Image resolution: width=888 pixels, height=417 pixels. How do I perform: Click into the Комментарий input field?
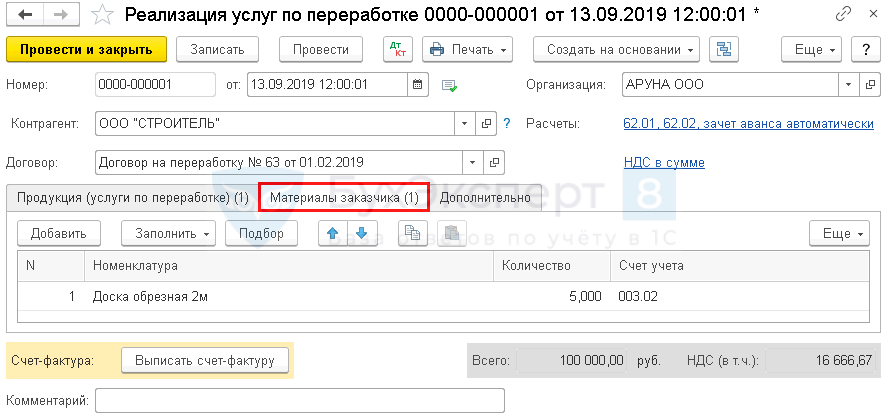[x=300, y=400]
